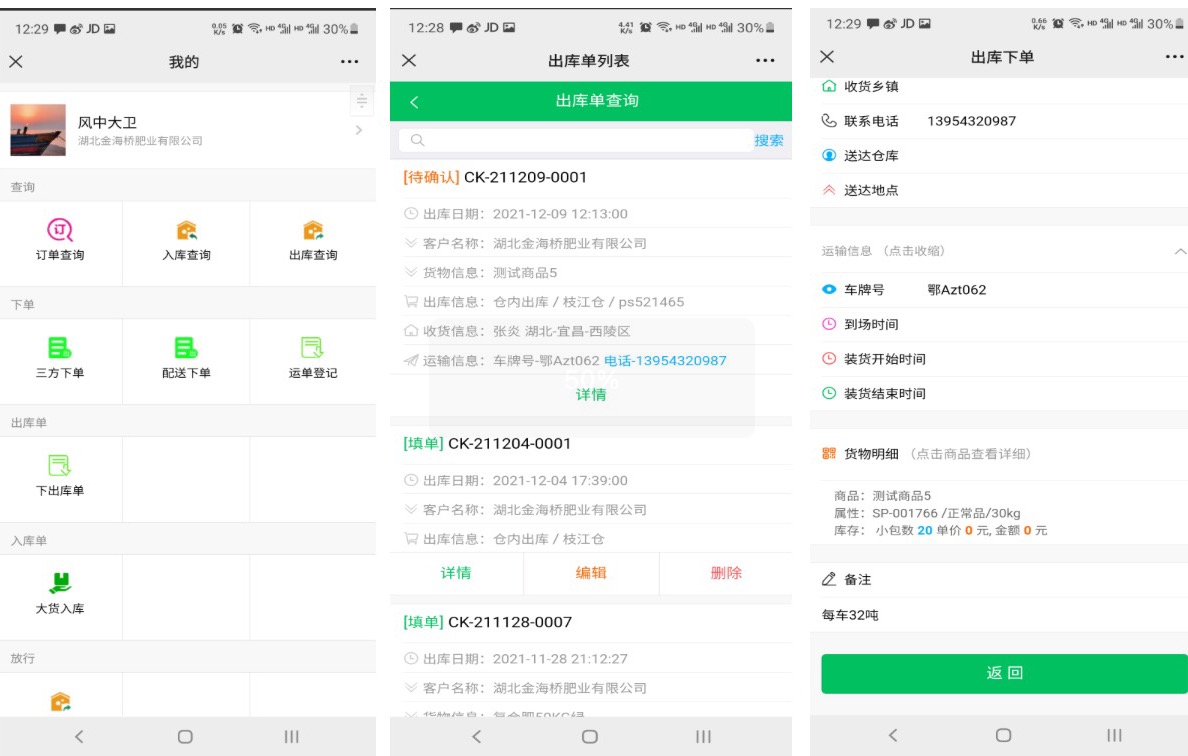Select the 三方下单 order icon
The height and width of the screenshot is (756, 1188).
pyautogui.click(x=60, y=348)
